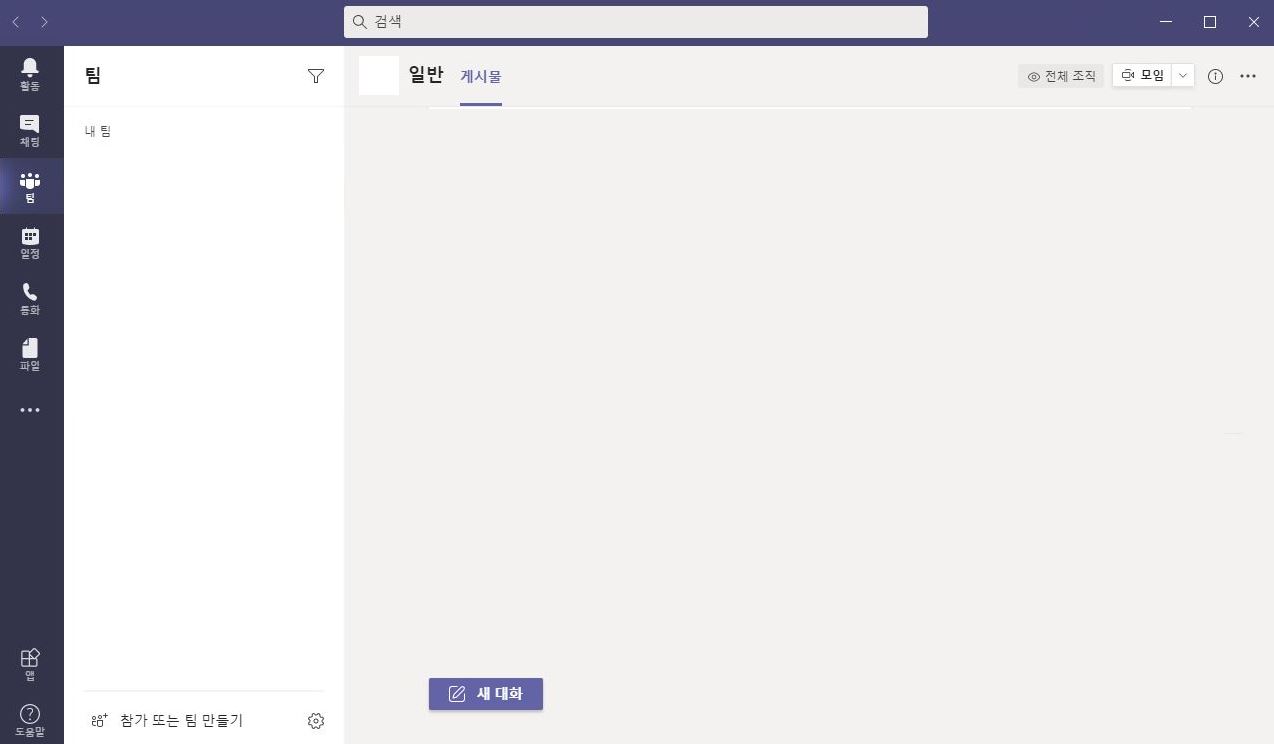Open team management settings gear icon
This screenshot has width=1274, height=744.
[316, 721]
